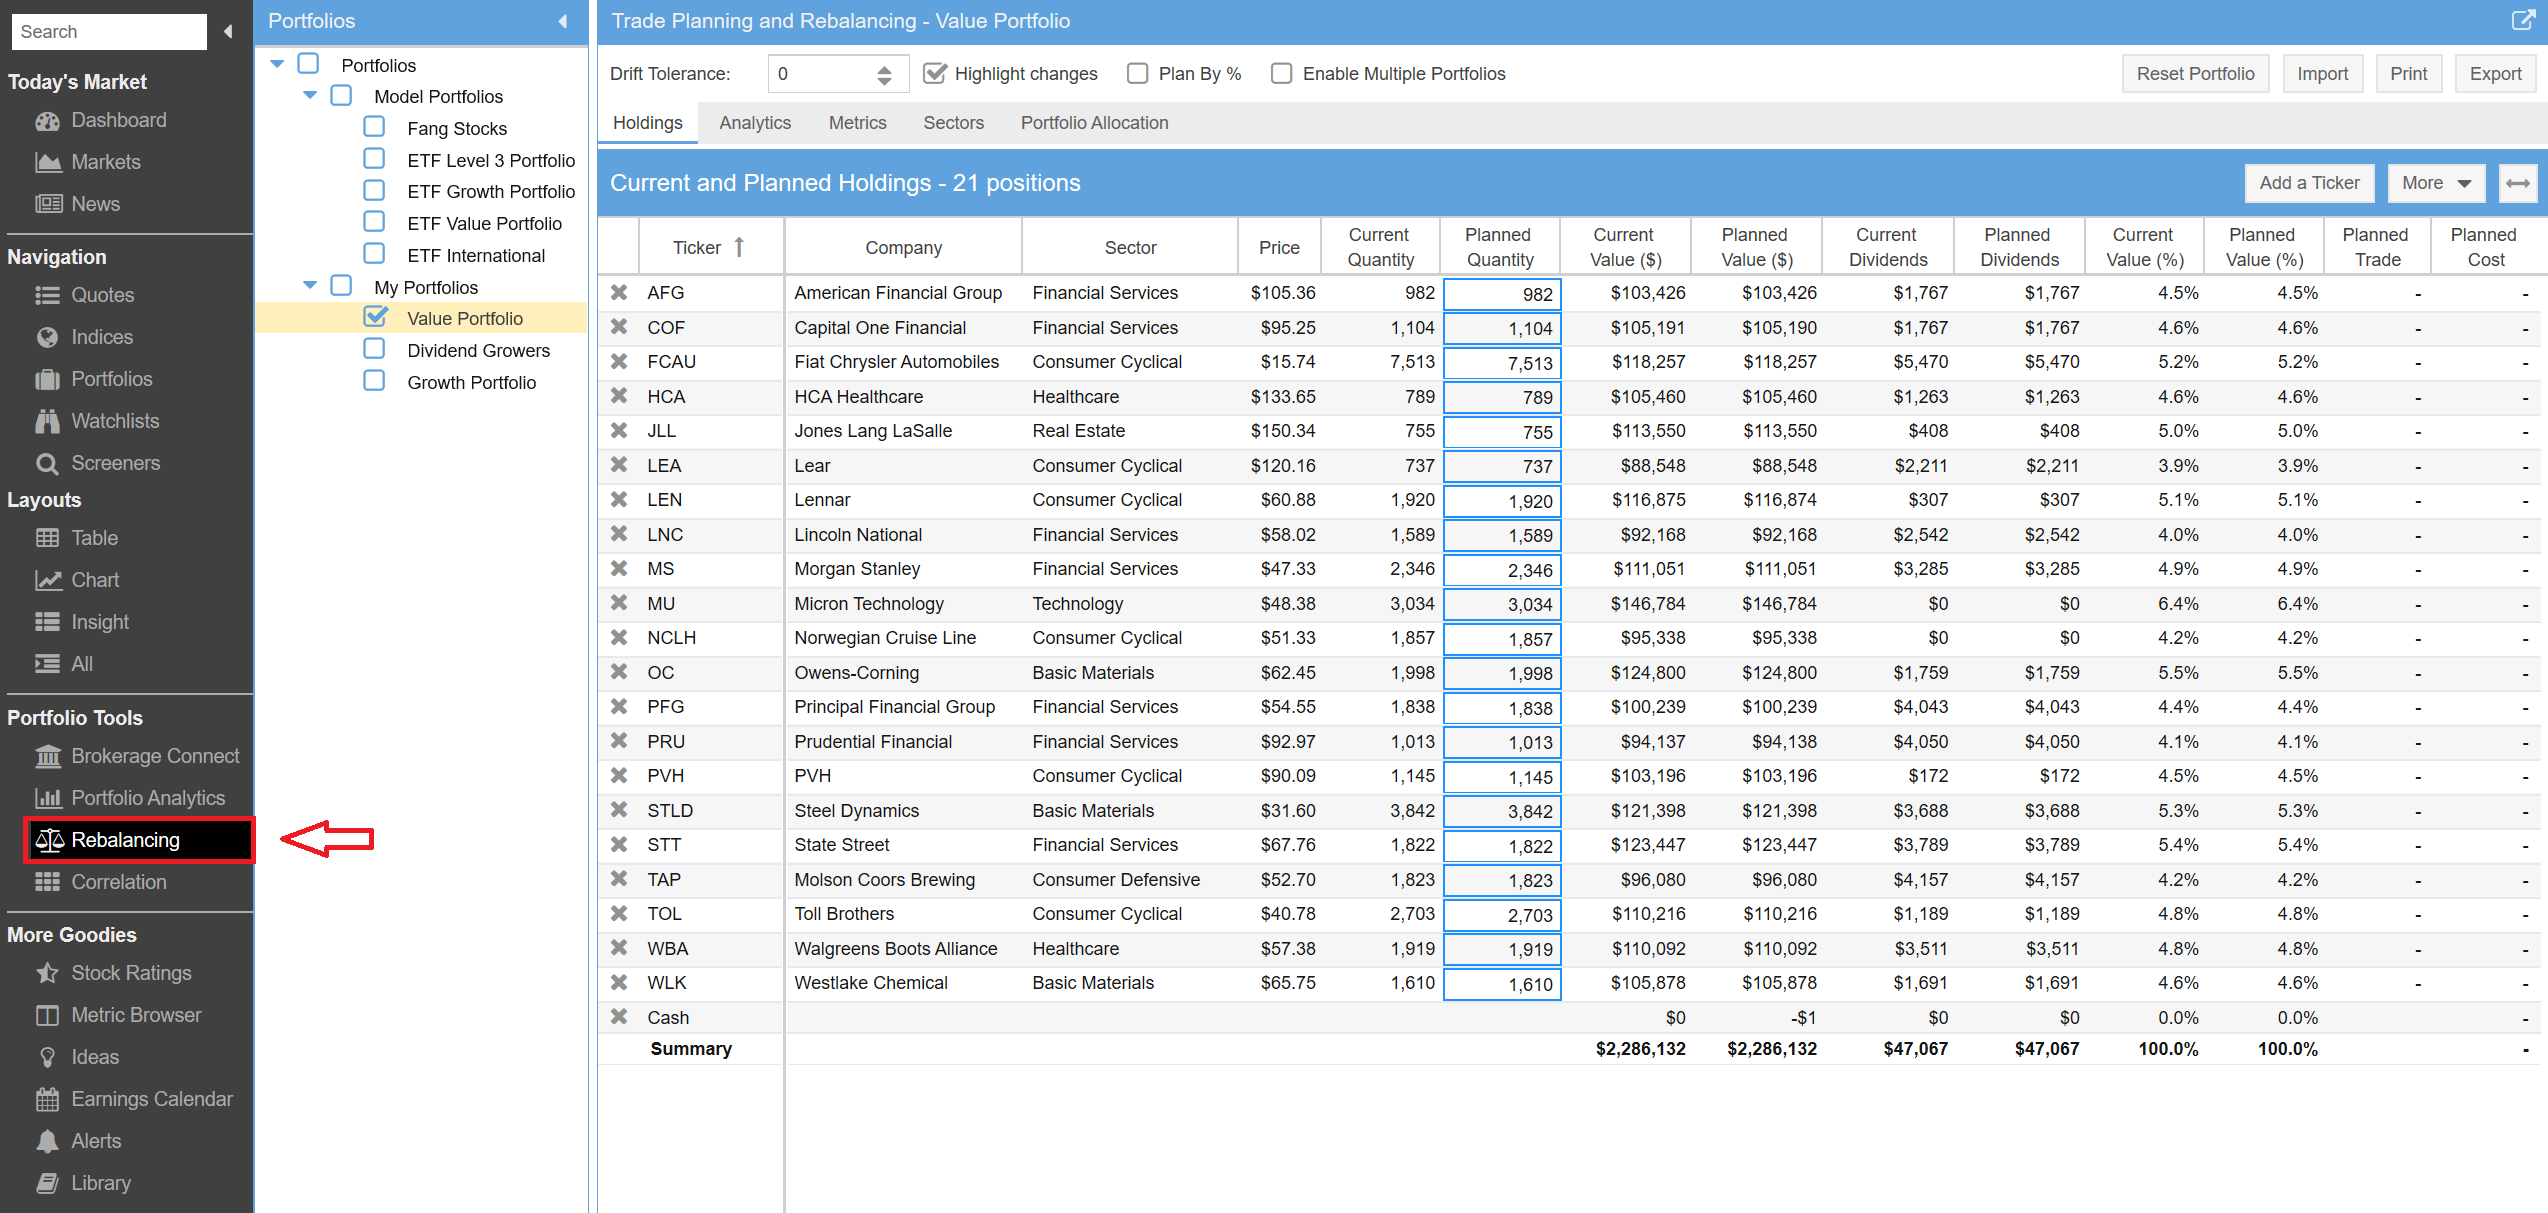Collapse the root Portfolios tree node
The image size is (2548, 1213).
point(277,64)
